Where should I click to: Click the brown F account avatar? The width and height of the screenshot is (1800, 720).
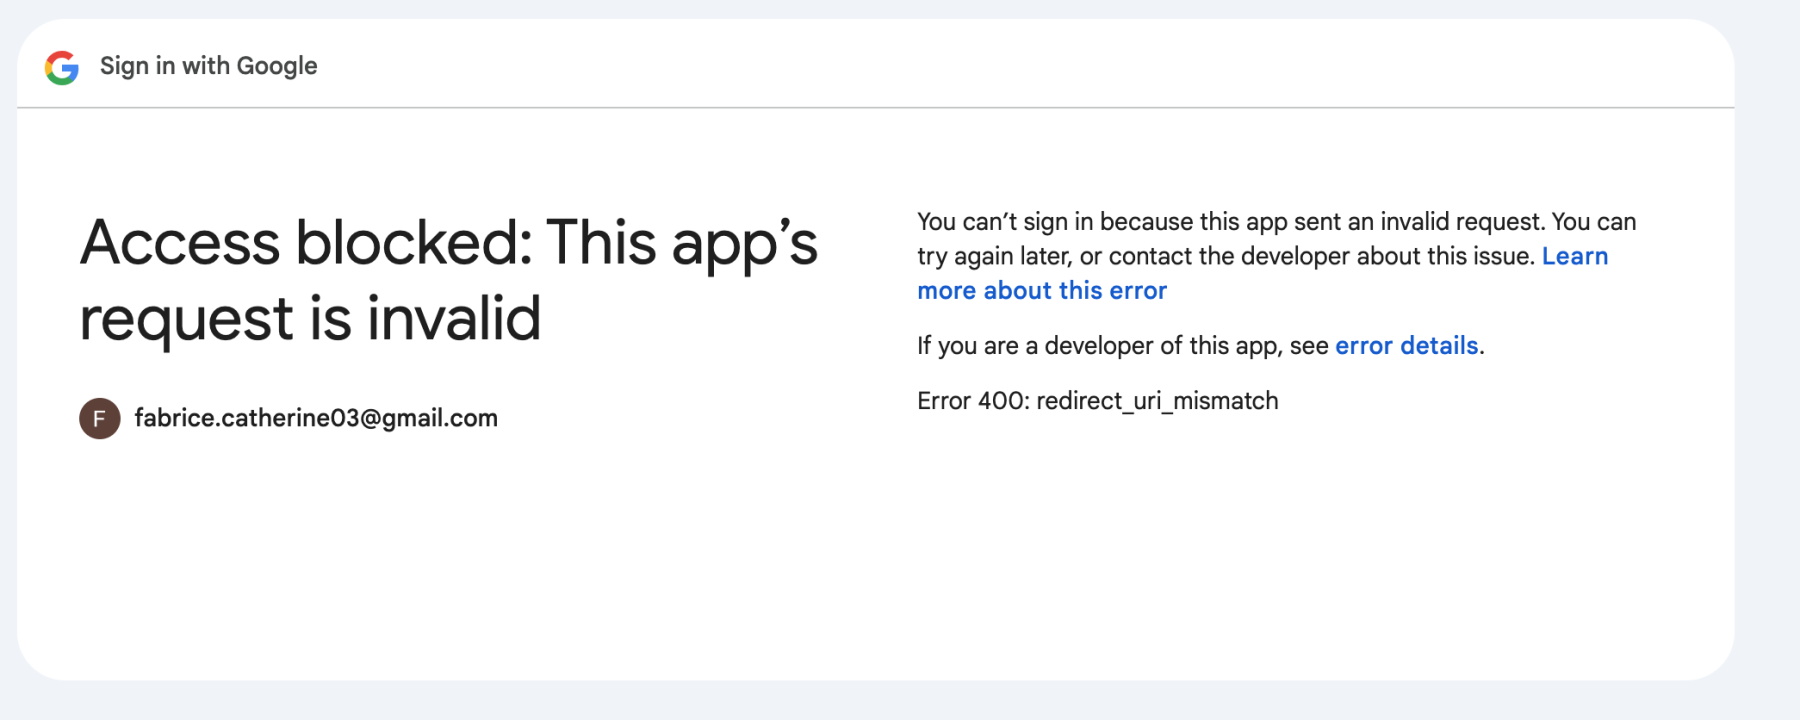pyautogui.click(x=100, y=418)
